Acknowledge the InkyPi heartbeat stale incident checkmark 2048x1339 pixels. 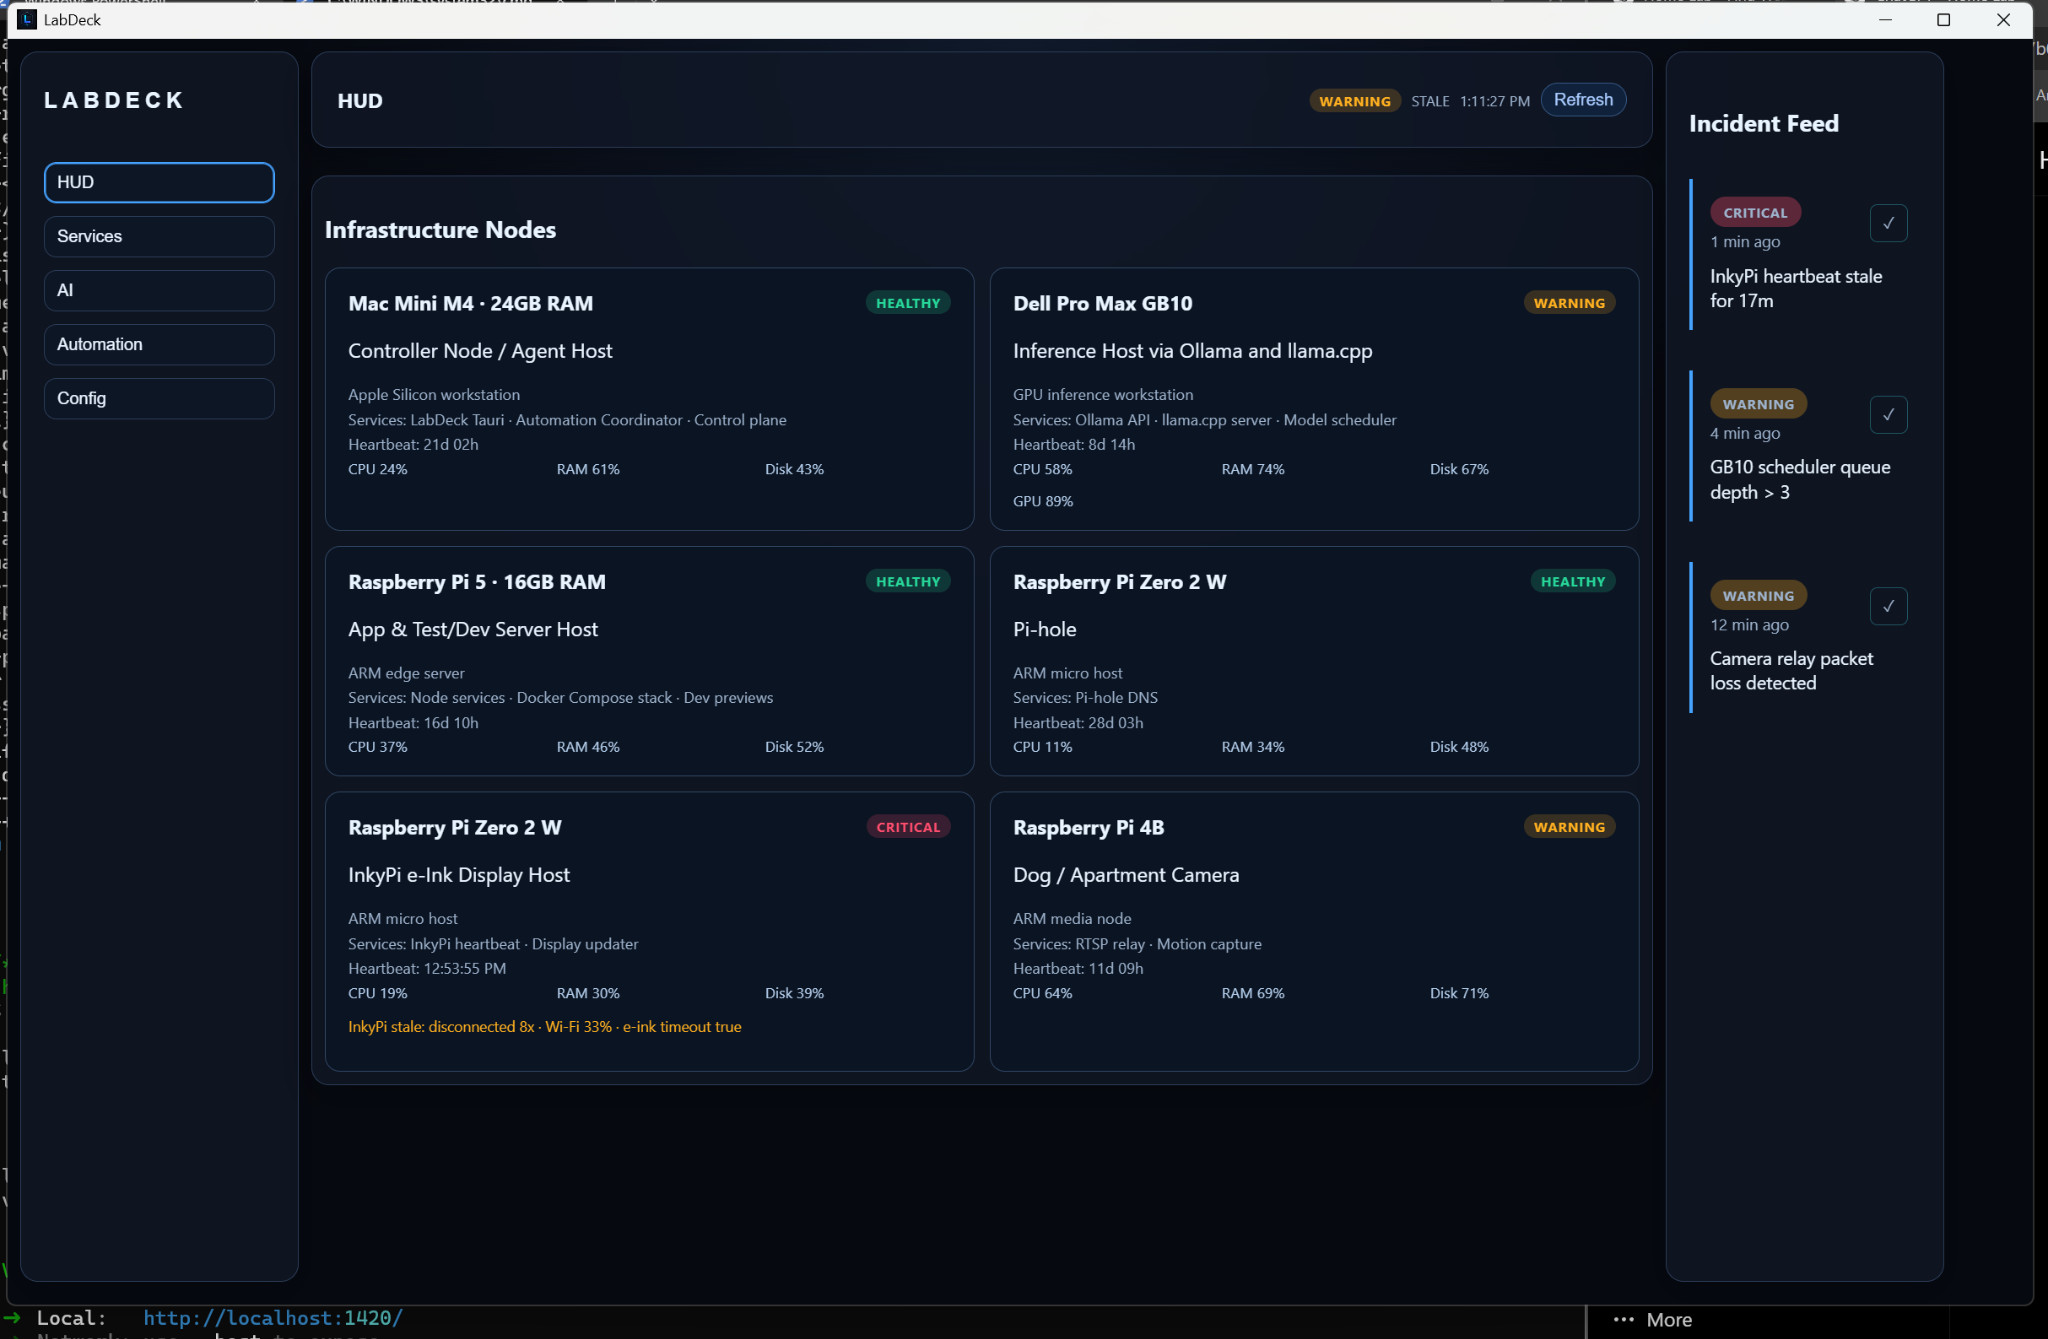(x=1888, y=223)
